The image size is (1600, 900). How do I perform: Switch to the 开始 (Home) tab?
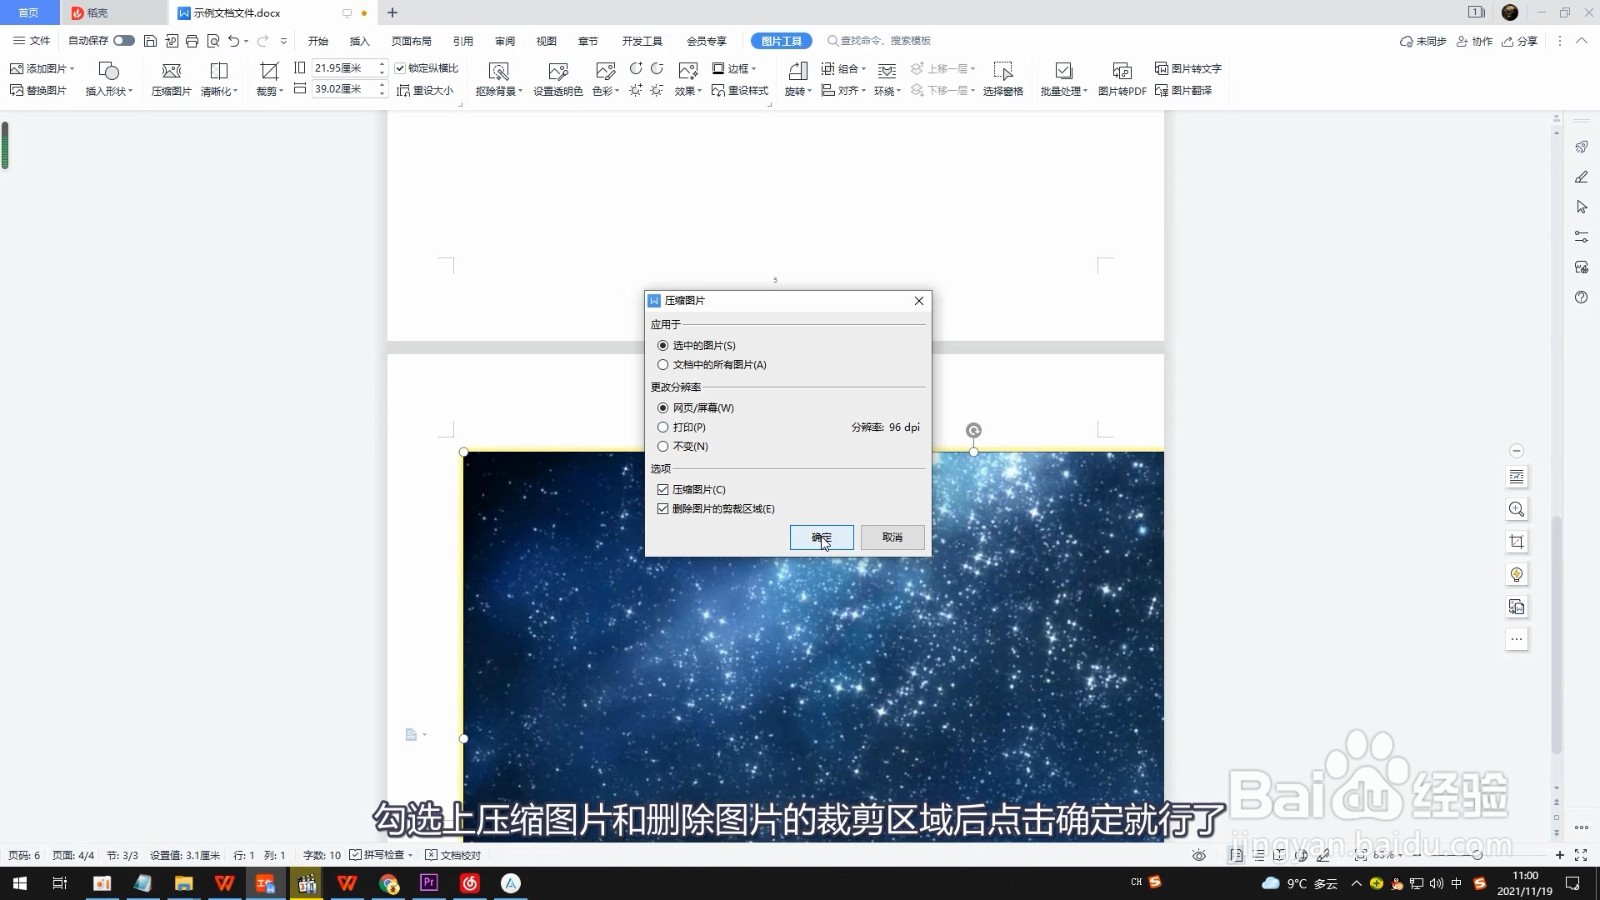tap(318, 41)
